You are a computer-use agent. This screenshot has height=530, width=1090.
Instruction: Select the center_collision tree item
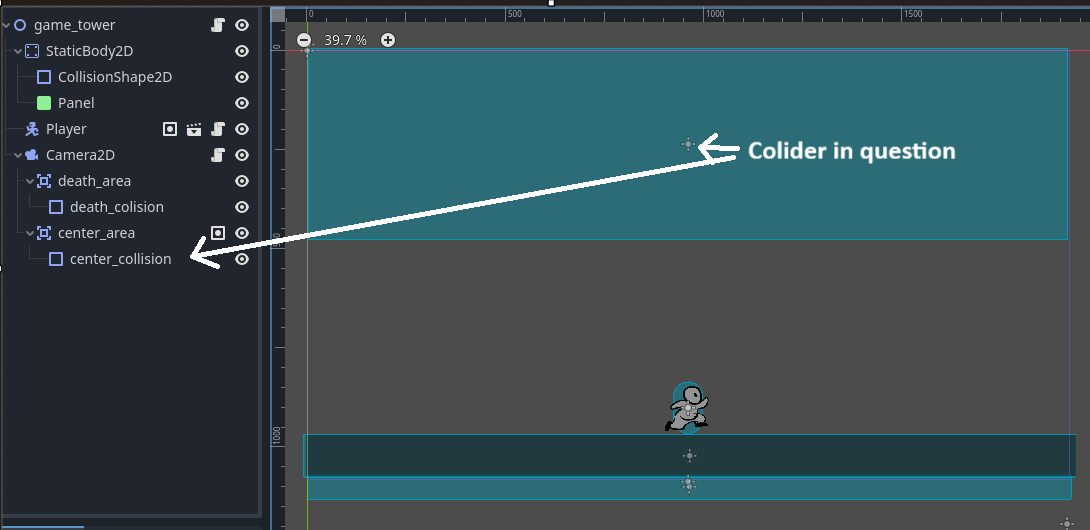tap(120, 259)
